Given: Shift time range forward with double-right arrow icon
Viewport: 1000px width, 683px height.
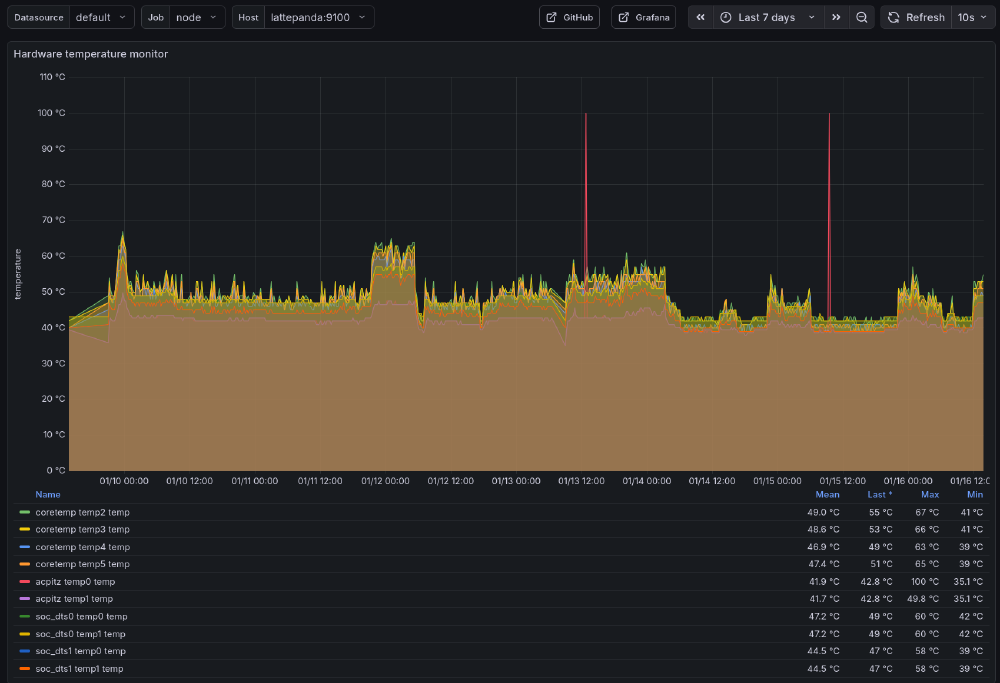Looking at the screenshot, I should (836, 16).
